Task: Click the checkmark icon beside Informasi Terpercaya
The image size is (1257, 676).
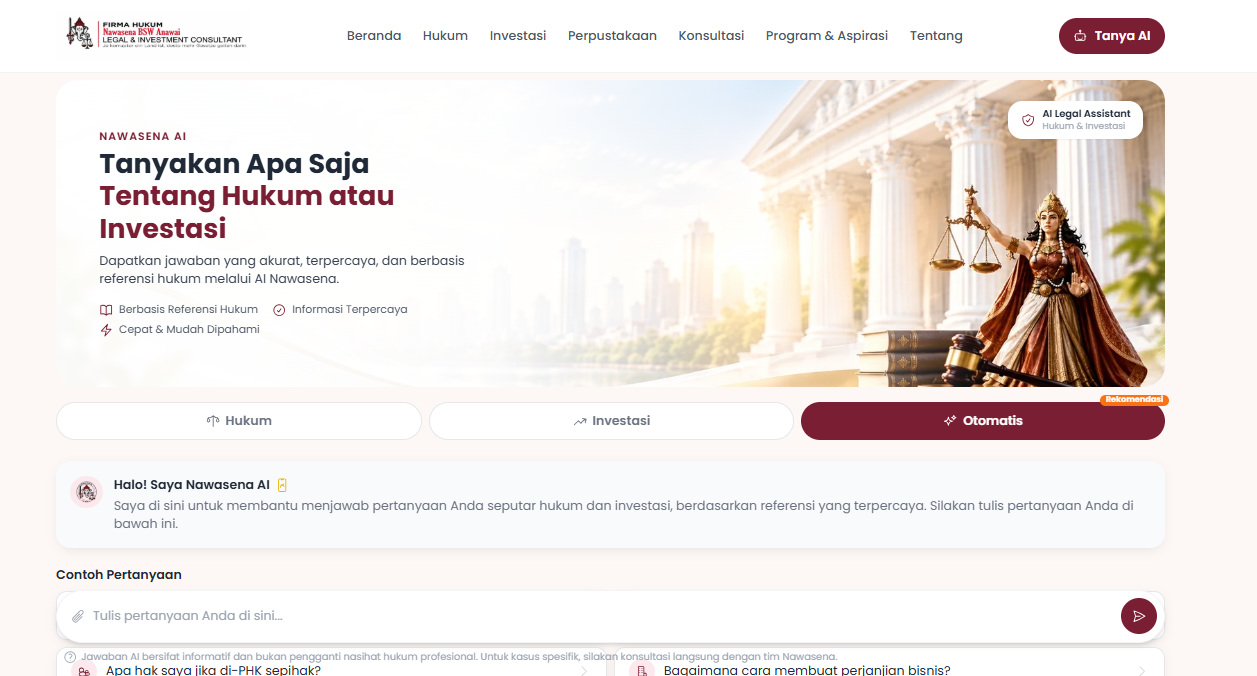Action: point(279,310)
